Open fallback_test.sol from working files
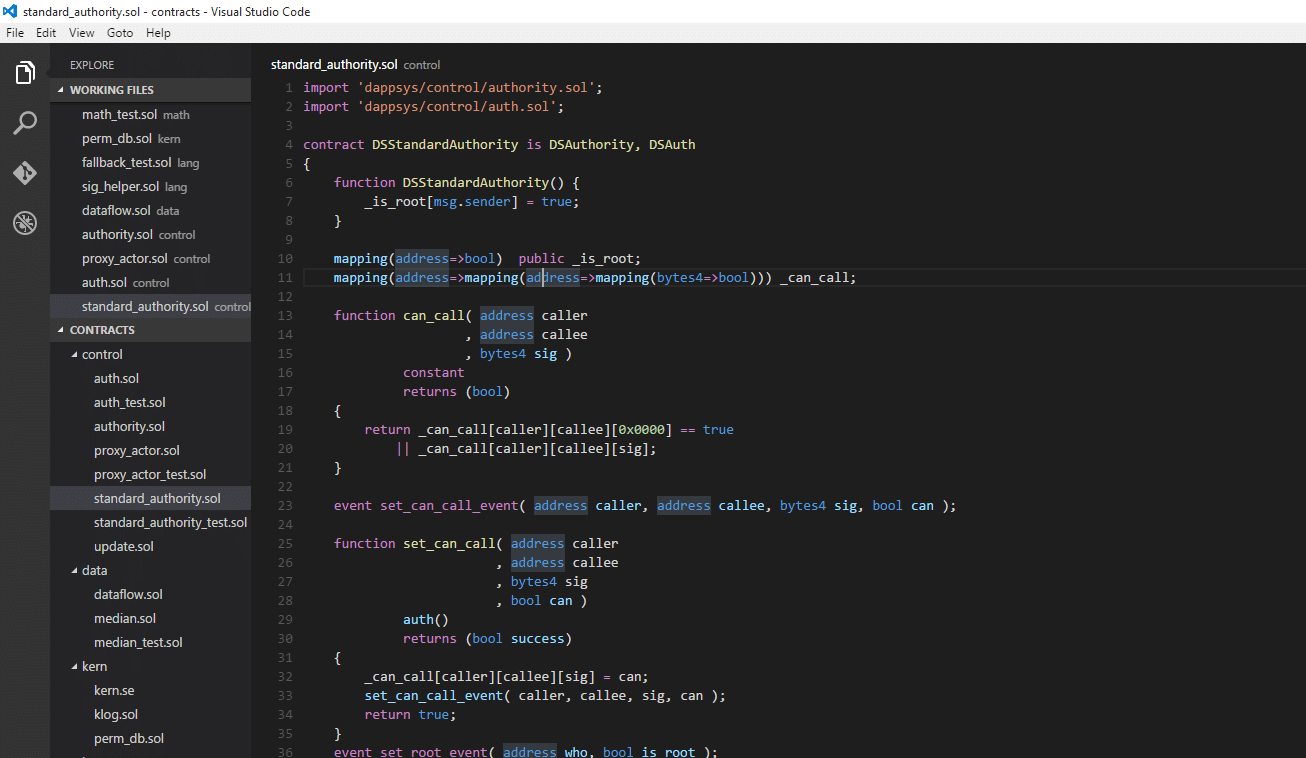1306x758 pixels. (127, 163)
